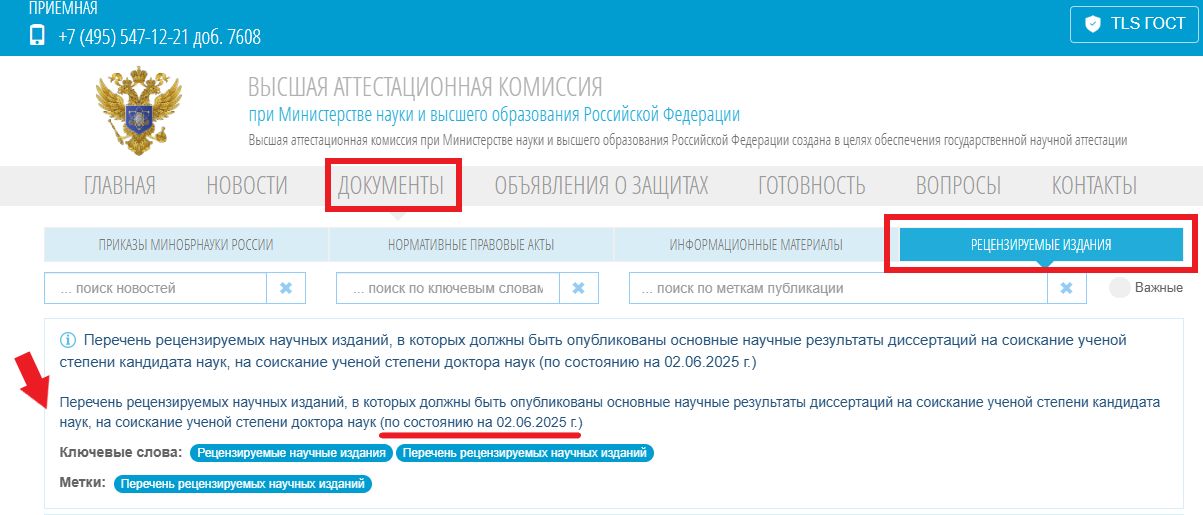The image size is (1203, 515).
Task: Focus the поиск по ключевым словам field
Action: pos(447,288)
